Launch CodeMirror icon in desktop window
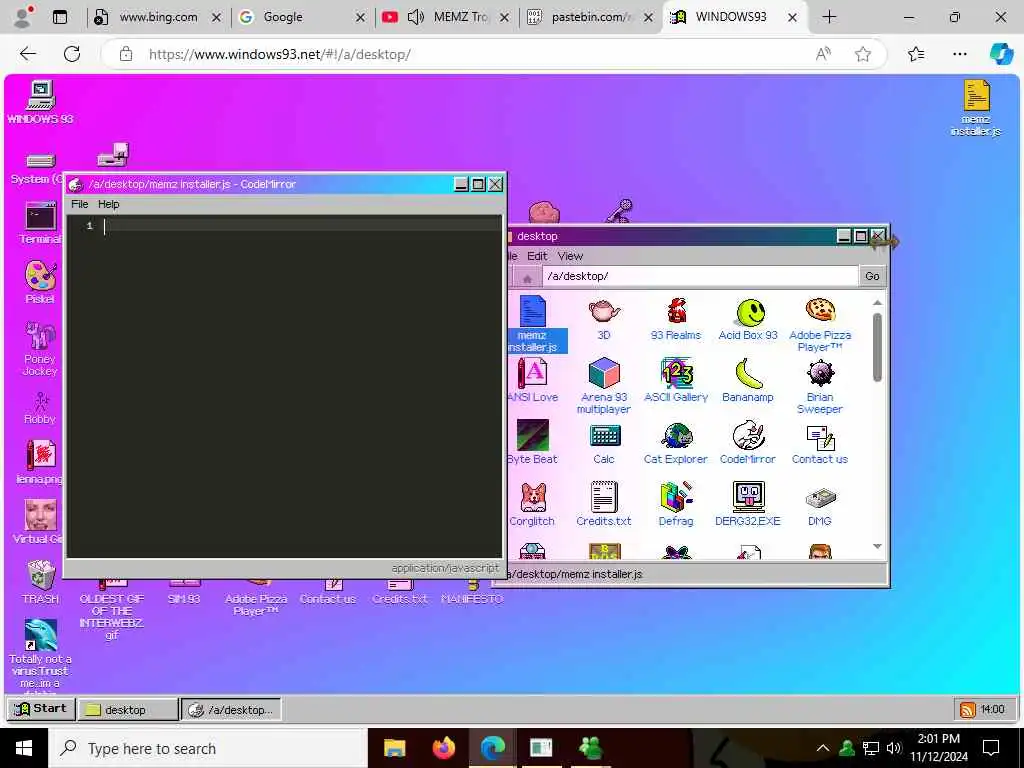 point(748,443)
